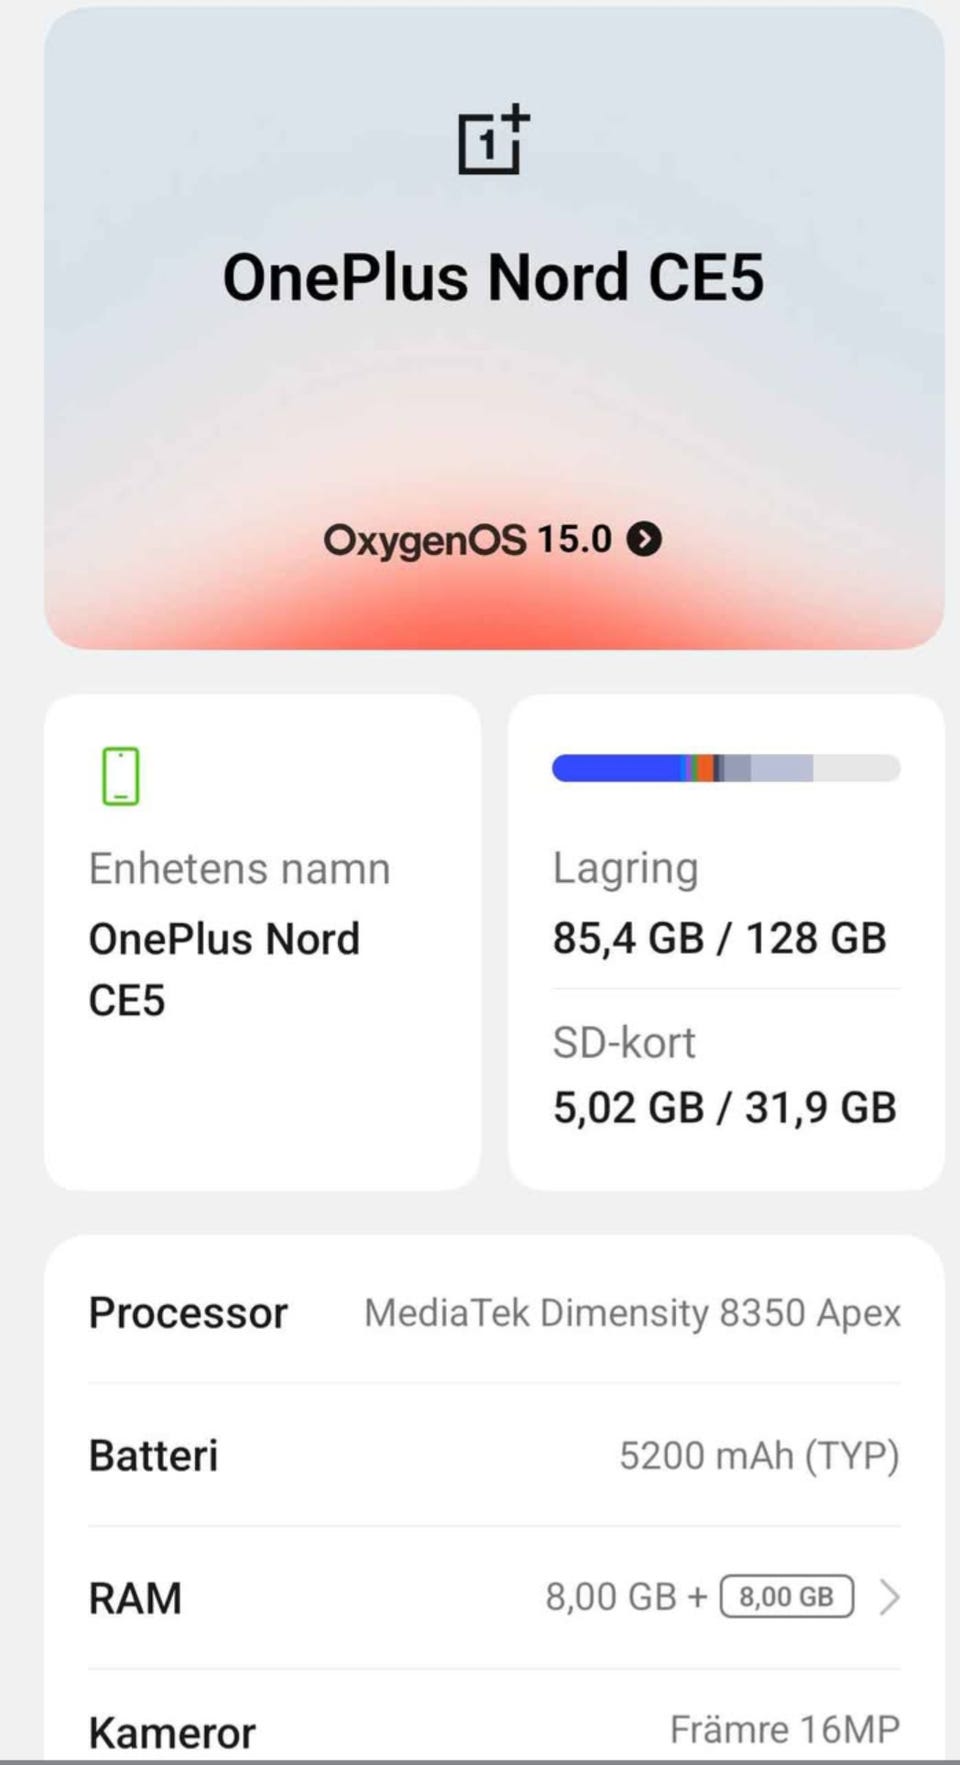Tap the green phone device icon

pos(121,776)
